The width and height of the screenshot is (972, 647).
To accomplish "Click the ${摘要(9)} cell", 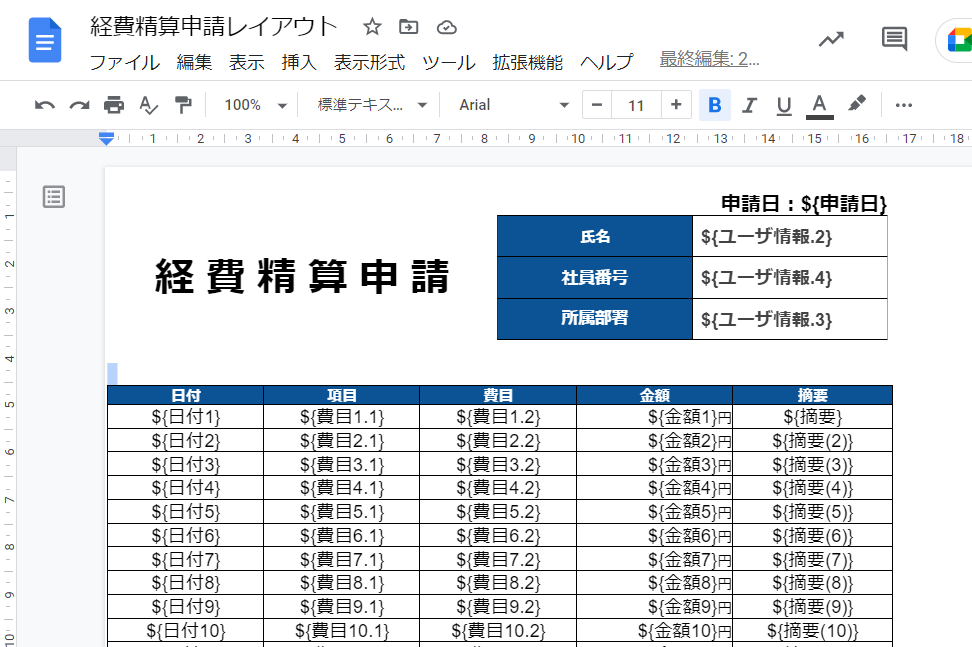I will click(x=813, y=607).
